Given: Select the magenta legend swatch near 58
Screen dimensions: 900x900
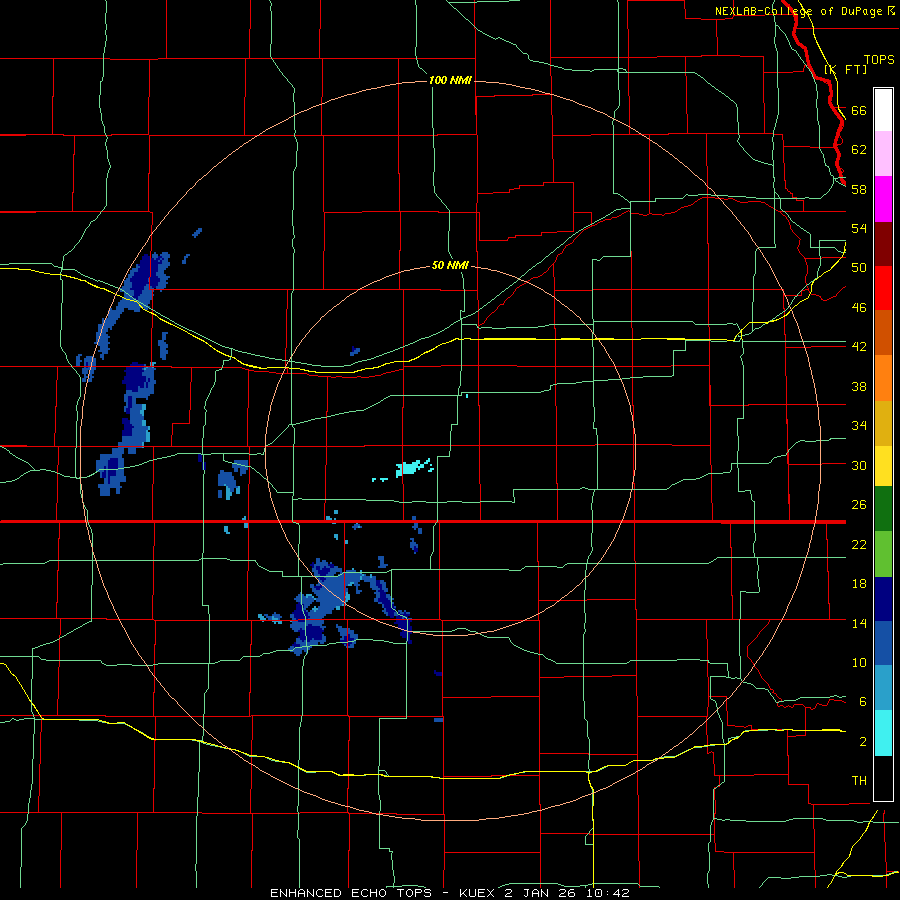Looking at the screenshot, I should pos(883,199).
